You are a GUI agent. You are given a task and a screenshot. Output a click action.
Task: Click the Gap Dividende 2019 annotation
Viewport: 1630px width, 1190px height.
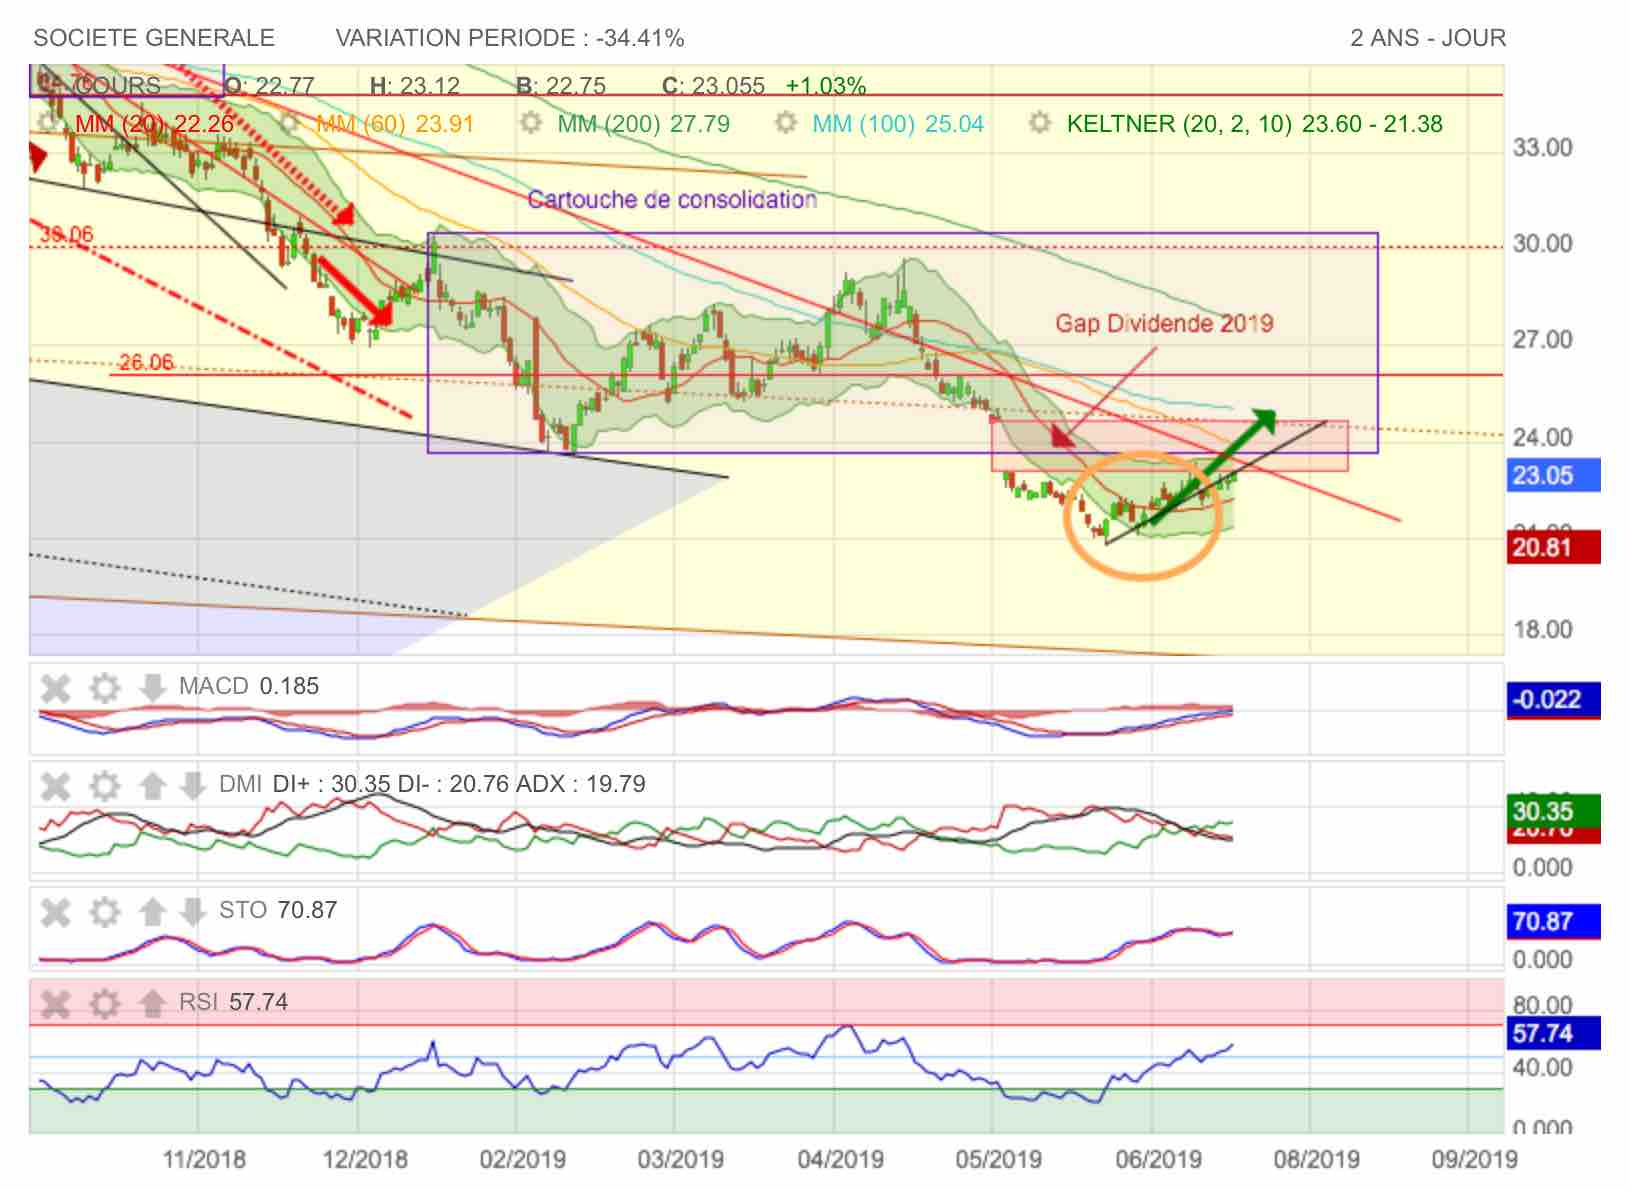pyautogui.click(x=1164, y=323)
